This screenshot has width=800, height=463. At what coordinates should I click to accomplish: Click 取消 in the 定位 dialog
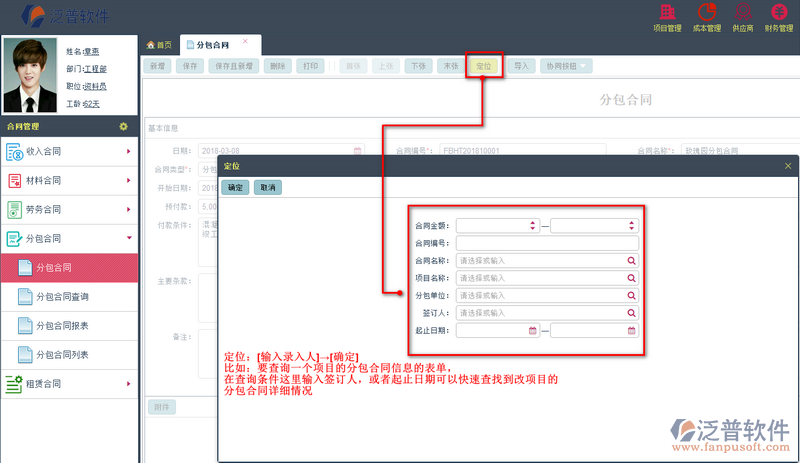(x=268, y=187)
